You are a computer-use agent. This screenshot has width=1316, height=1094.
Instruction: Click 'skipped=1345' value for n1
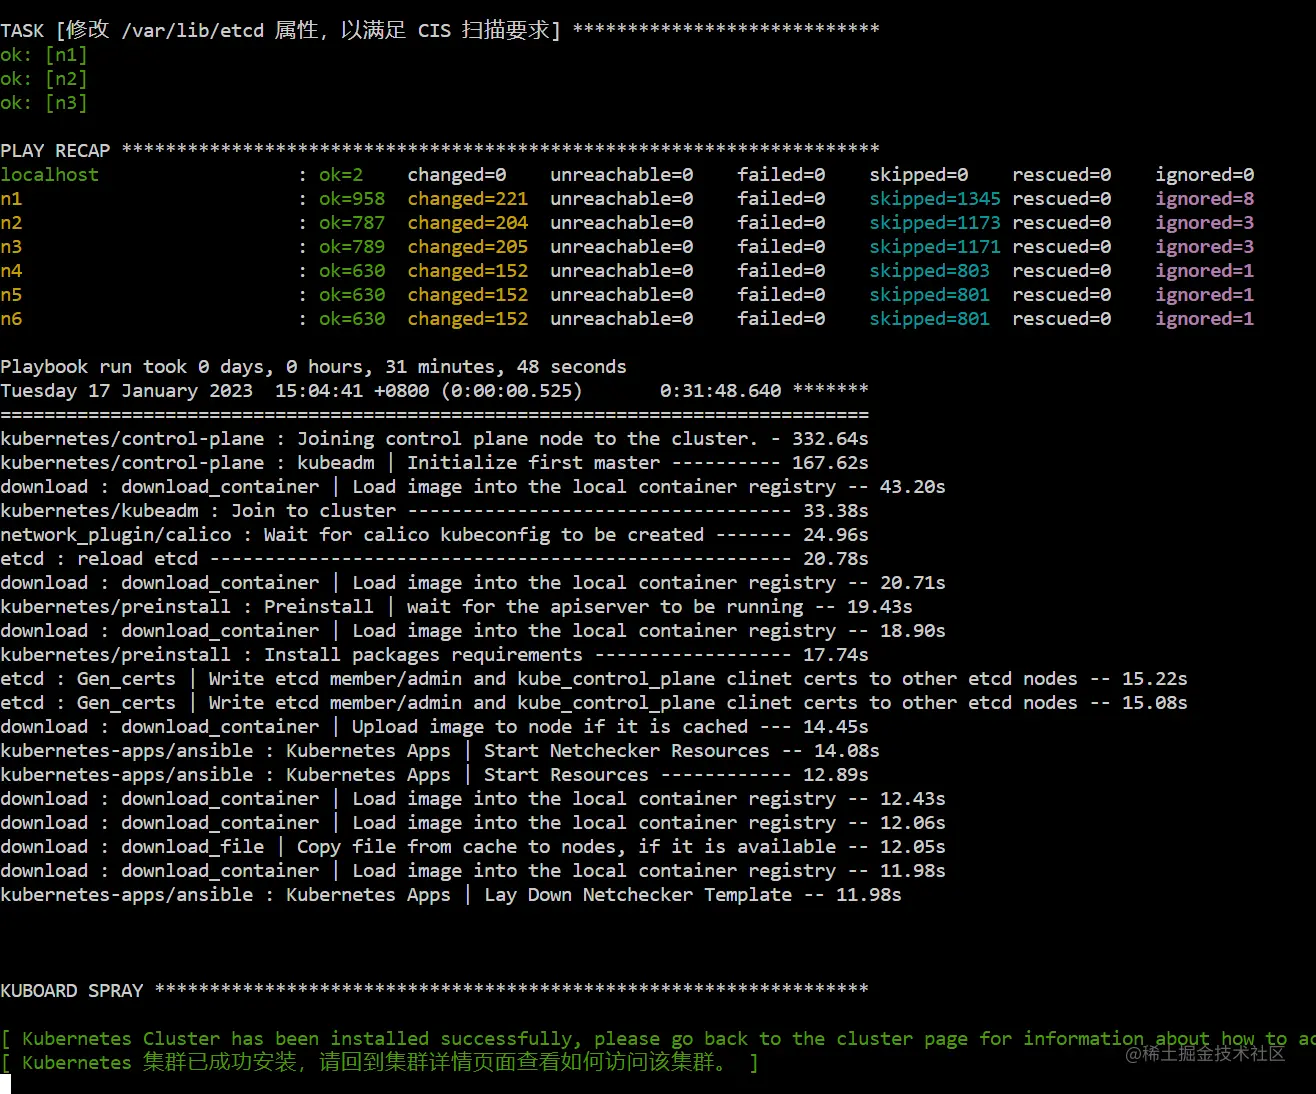[935, 199]
